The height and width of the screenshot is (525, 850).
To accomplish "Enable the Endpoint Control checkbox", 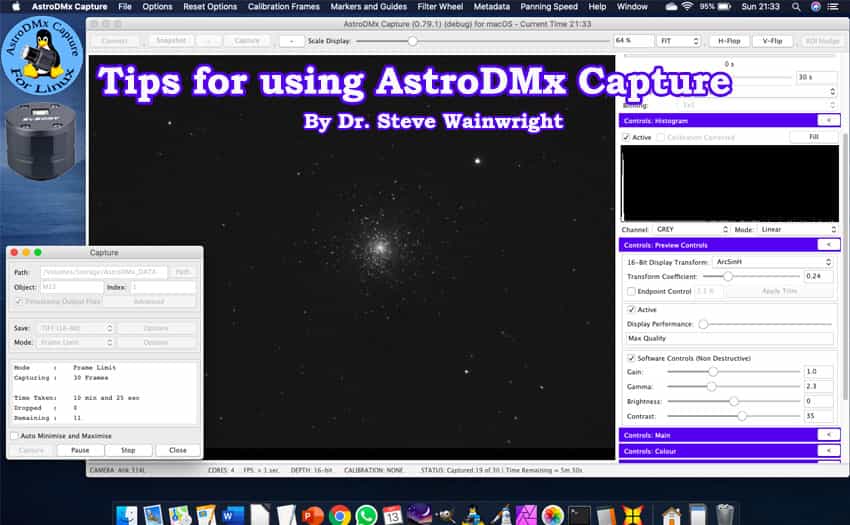I will click(630, 291).
